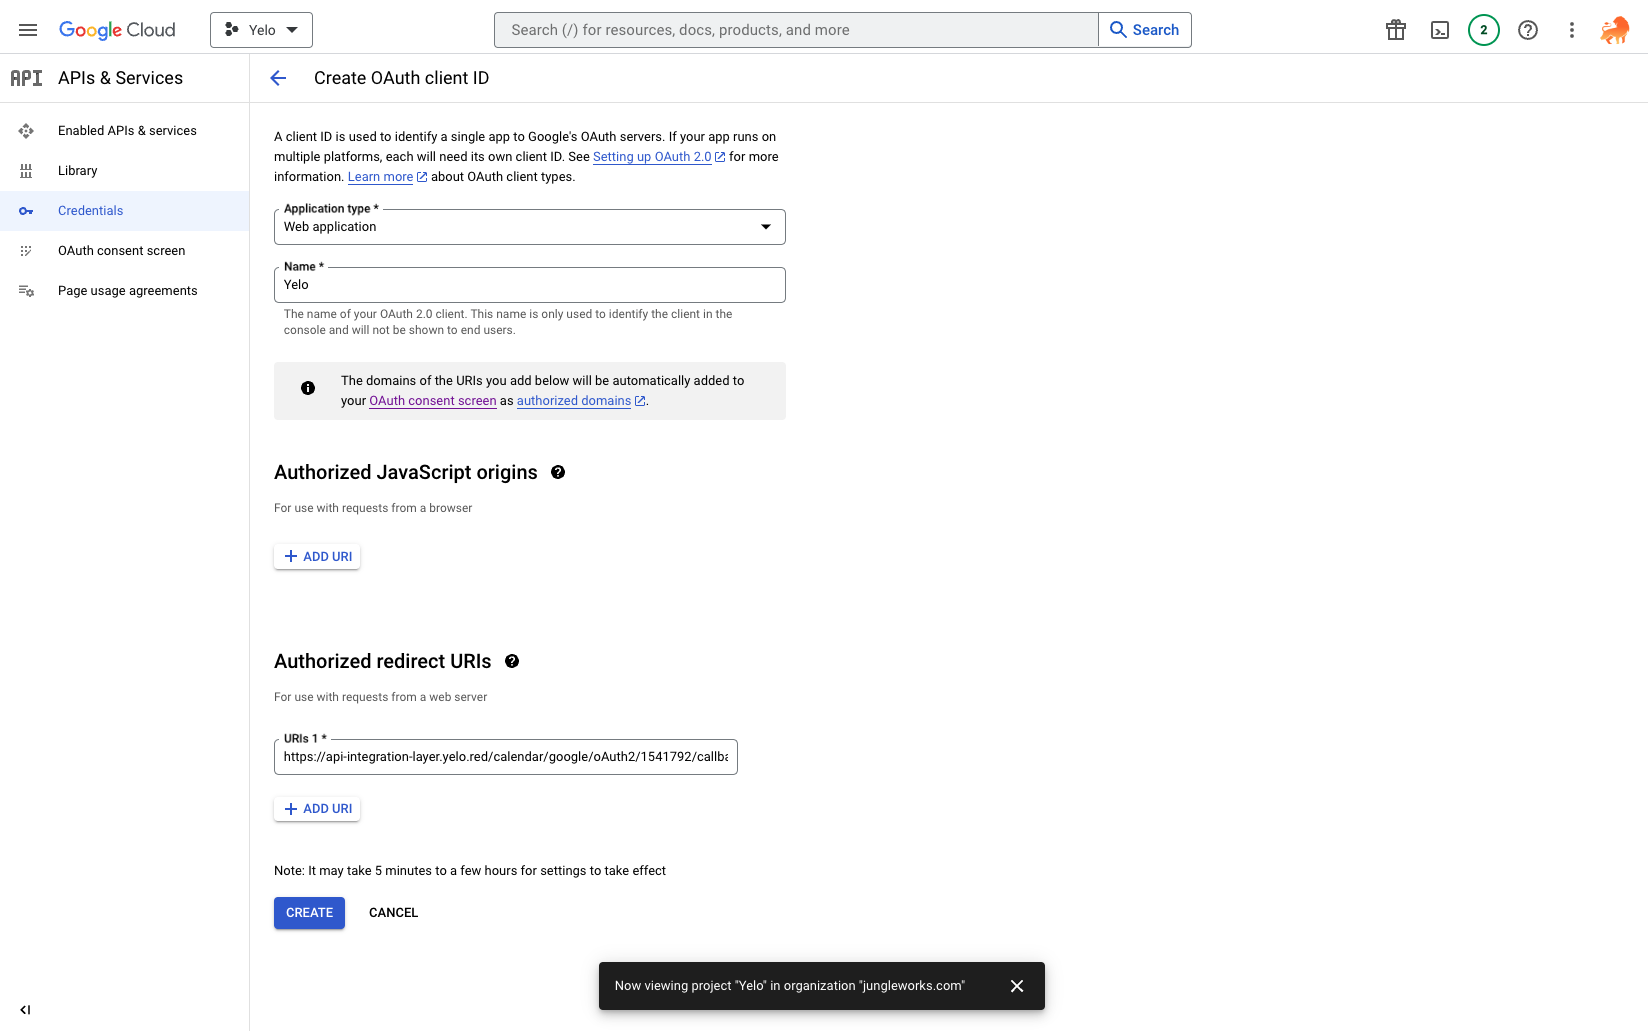The width and height of the screenshot is (1648, 1031).
Task: Open the Yelo project selector dropdown
Action: coord(261,30)
